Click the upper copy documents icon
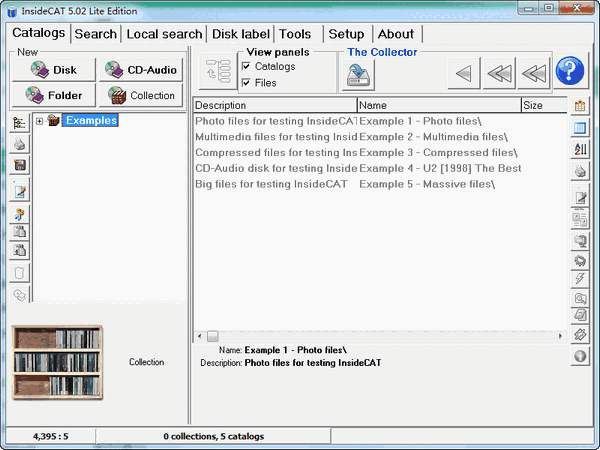Screen dimensions: 600x450 click(x=19, y=232)
